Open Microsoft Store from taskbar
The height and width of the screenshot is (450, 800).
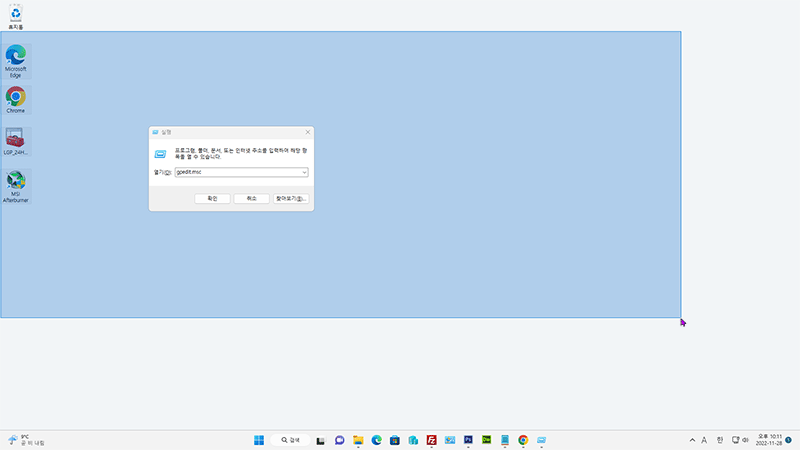coord(394,440)
